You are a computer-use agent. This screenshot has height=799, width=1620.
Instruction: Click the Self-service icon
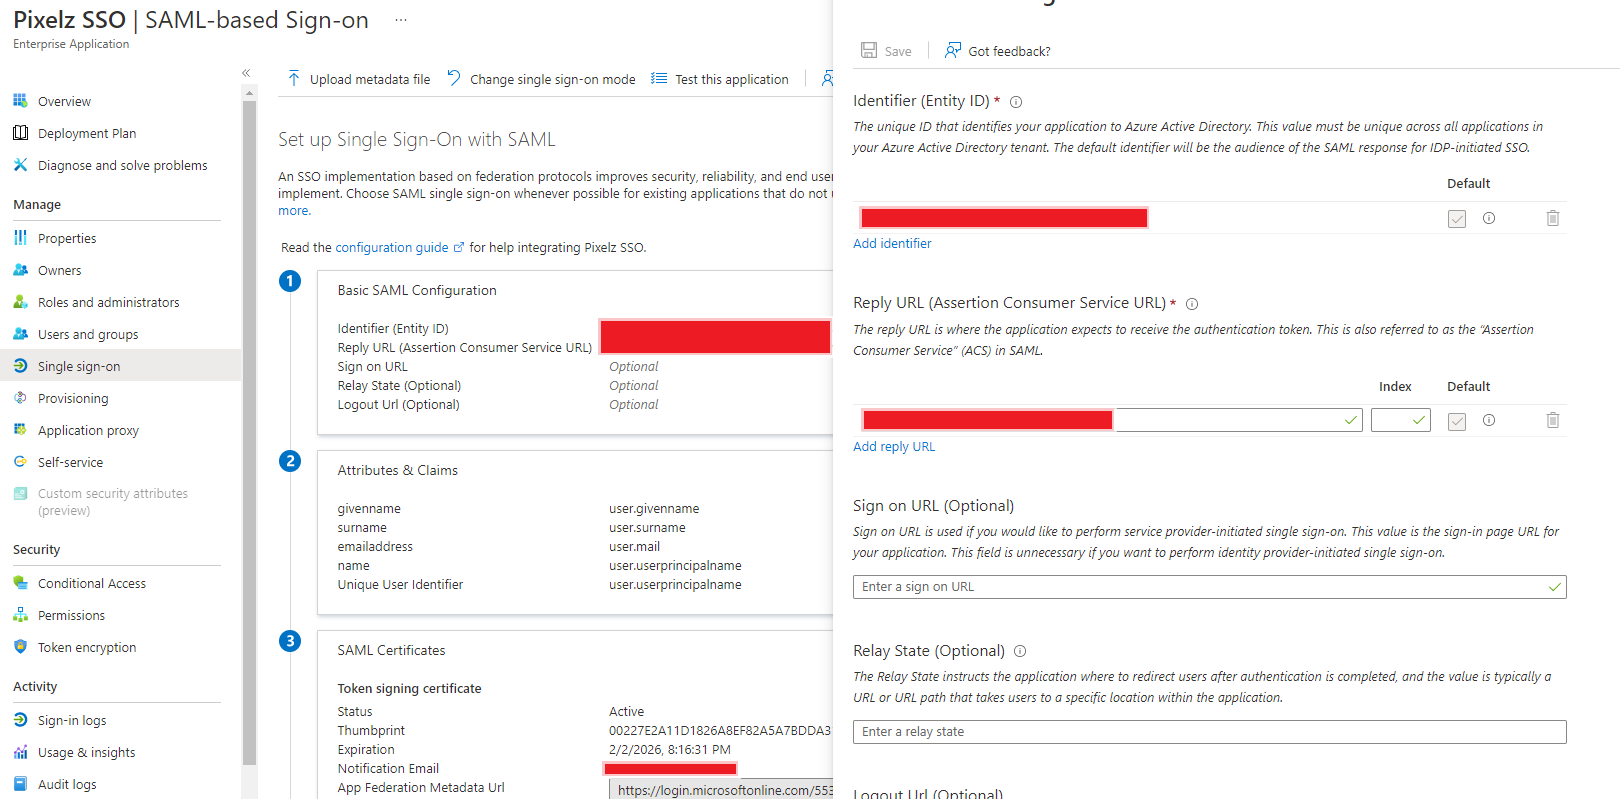20,462
